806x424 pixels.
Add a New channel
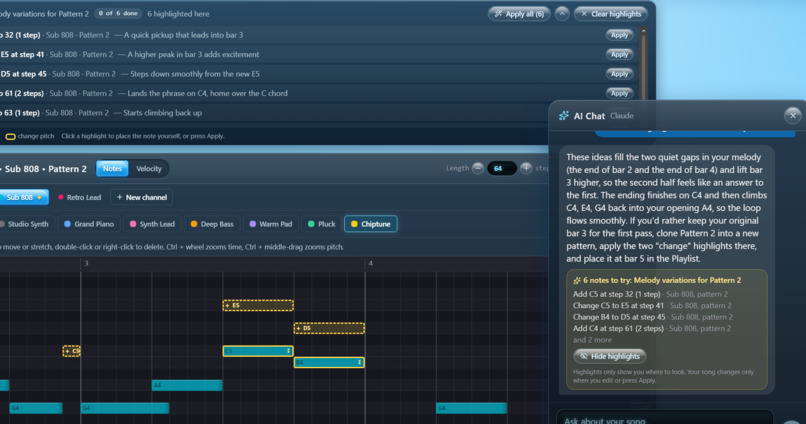pos(141,197)
